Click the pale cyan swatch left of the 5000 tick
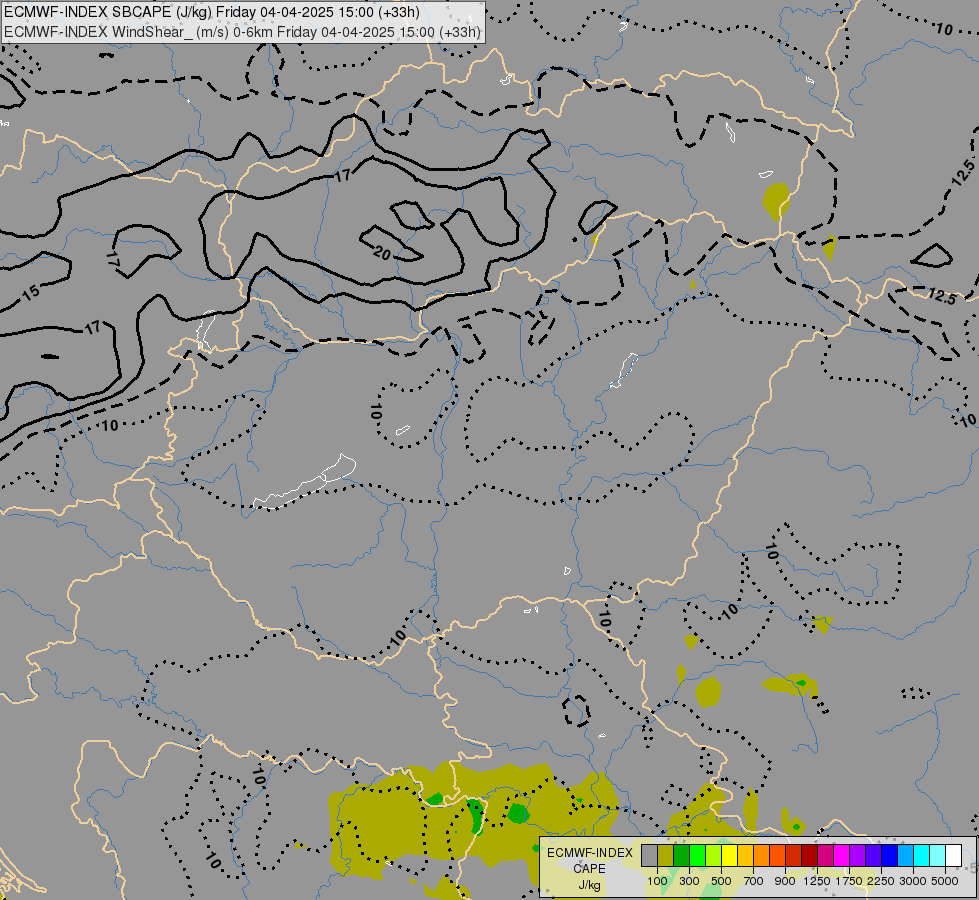The image size is (979, 900). (938, 856)
